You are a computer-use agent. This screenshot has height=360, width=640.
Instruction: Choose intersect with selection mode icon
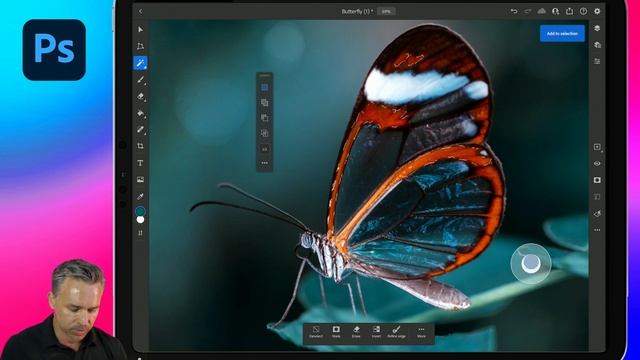coord(264,133)
